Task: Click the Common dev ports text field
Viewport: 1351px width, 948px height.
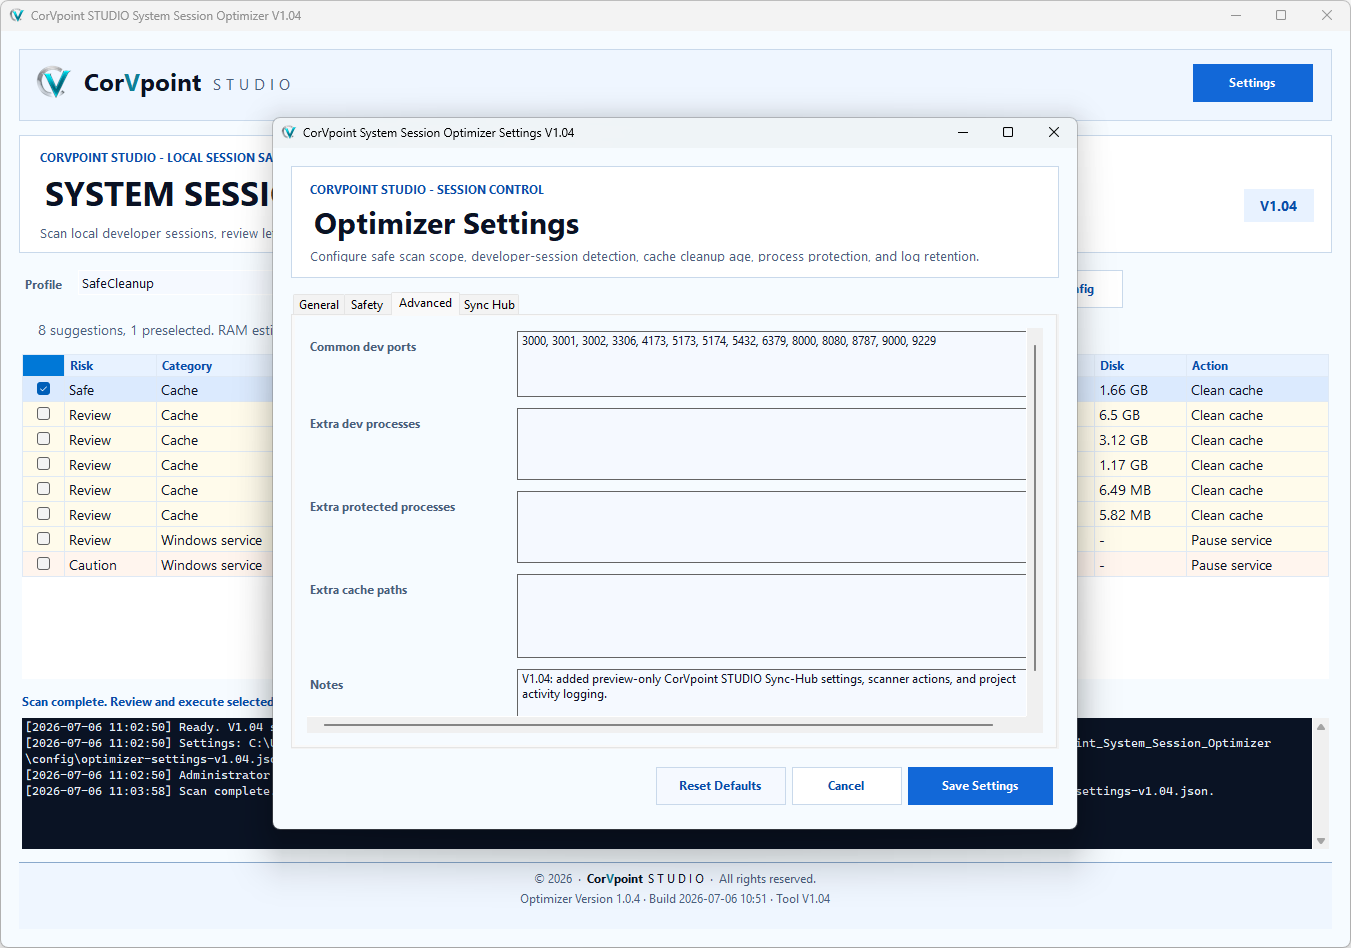Action: point(772,364)
